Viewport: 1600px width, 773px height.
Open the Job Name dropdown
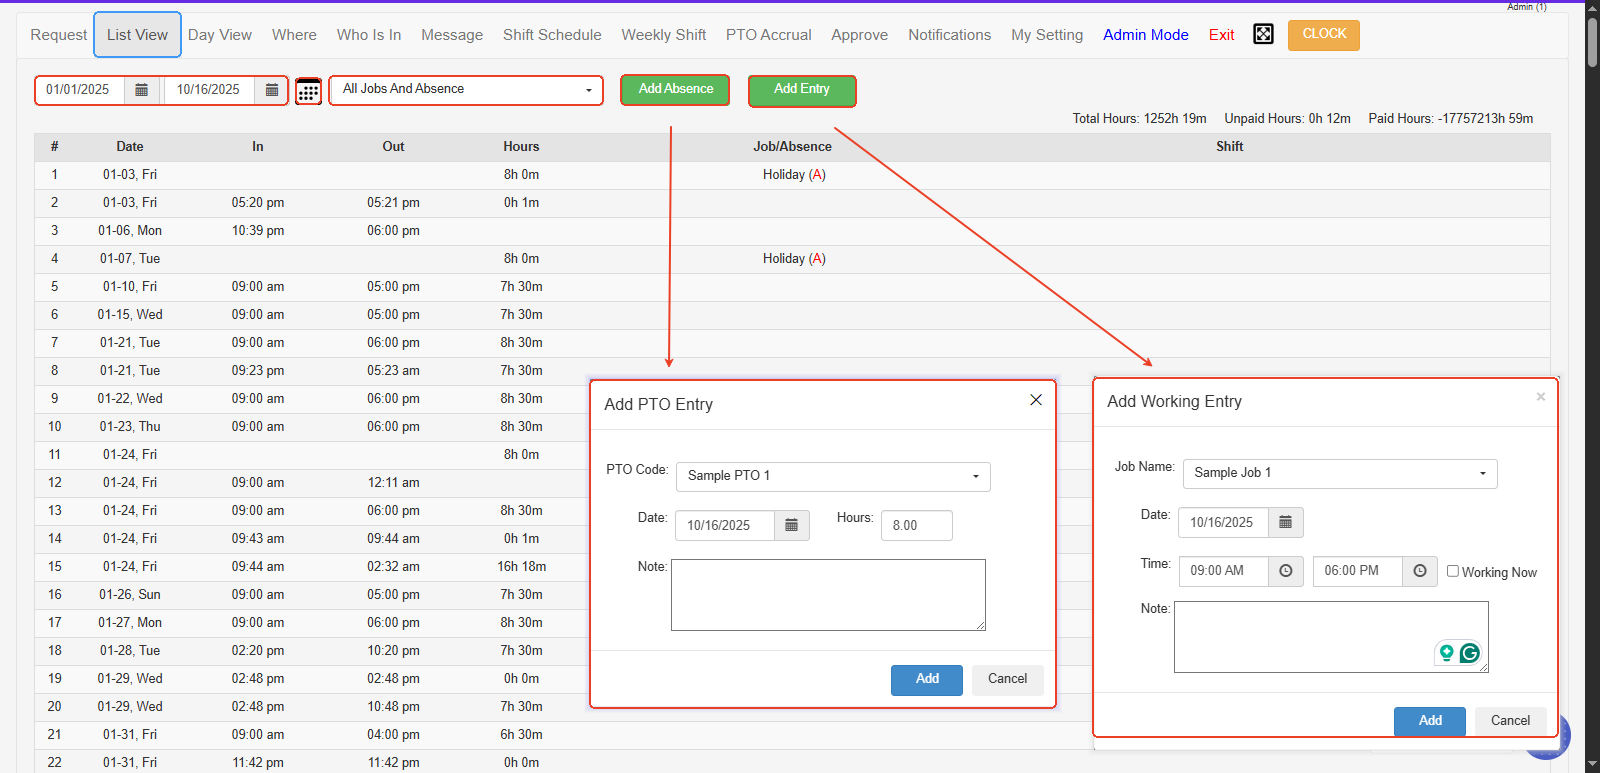(x=1339, y=473)
